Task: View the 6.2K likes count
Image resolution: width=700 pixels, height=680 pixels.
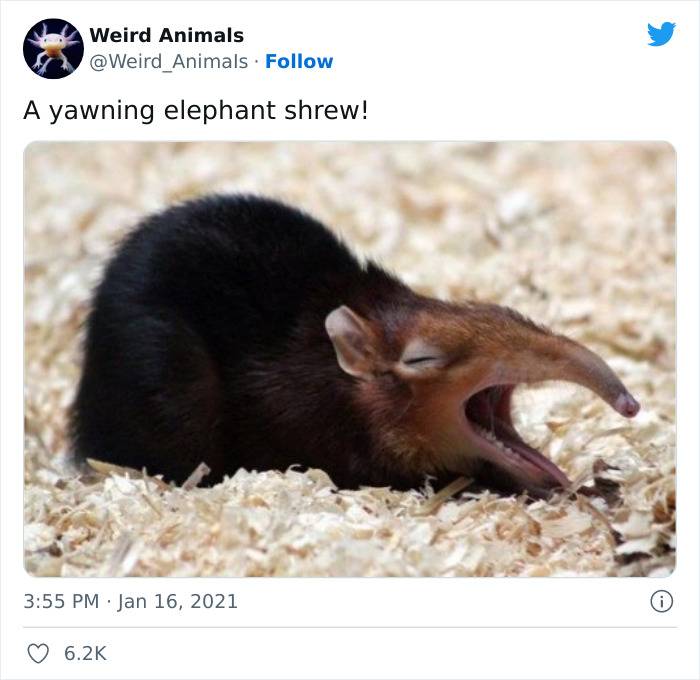Action: [85, 654]
